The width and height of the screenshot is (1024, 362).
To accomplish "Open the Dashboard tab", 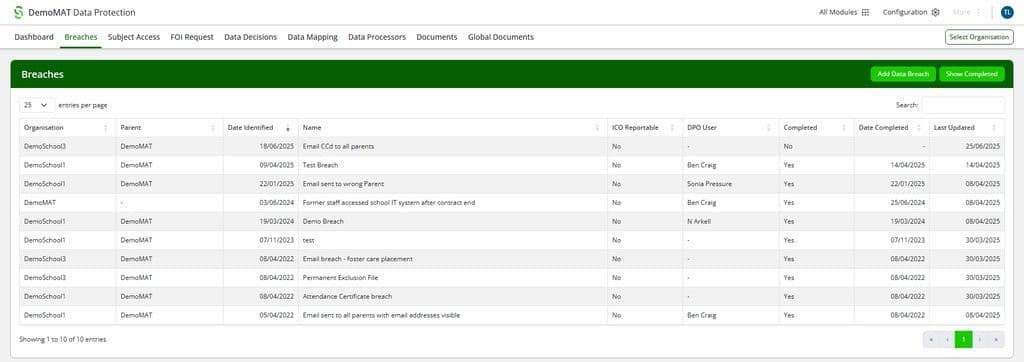I will point(34,37).
